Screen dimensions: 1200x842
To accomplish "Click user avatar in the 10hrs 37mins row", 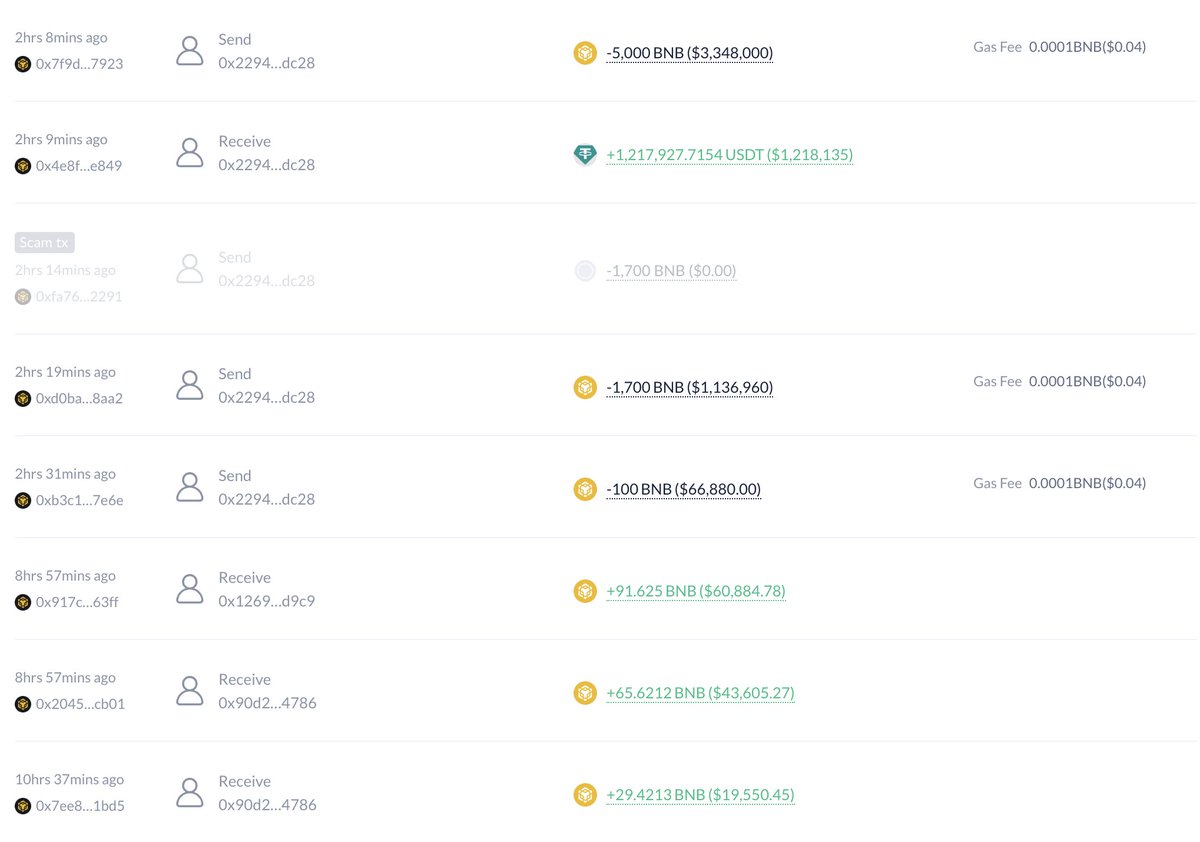I will 190,793.
